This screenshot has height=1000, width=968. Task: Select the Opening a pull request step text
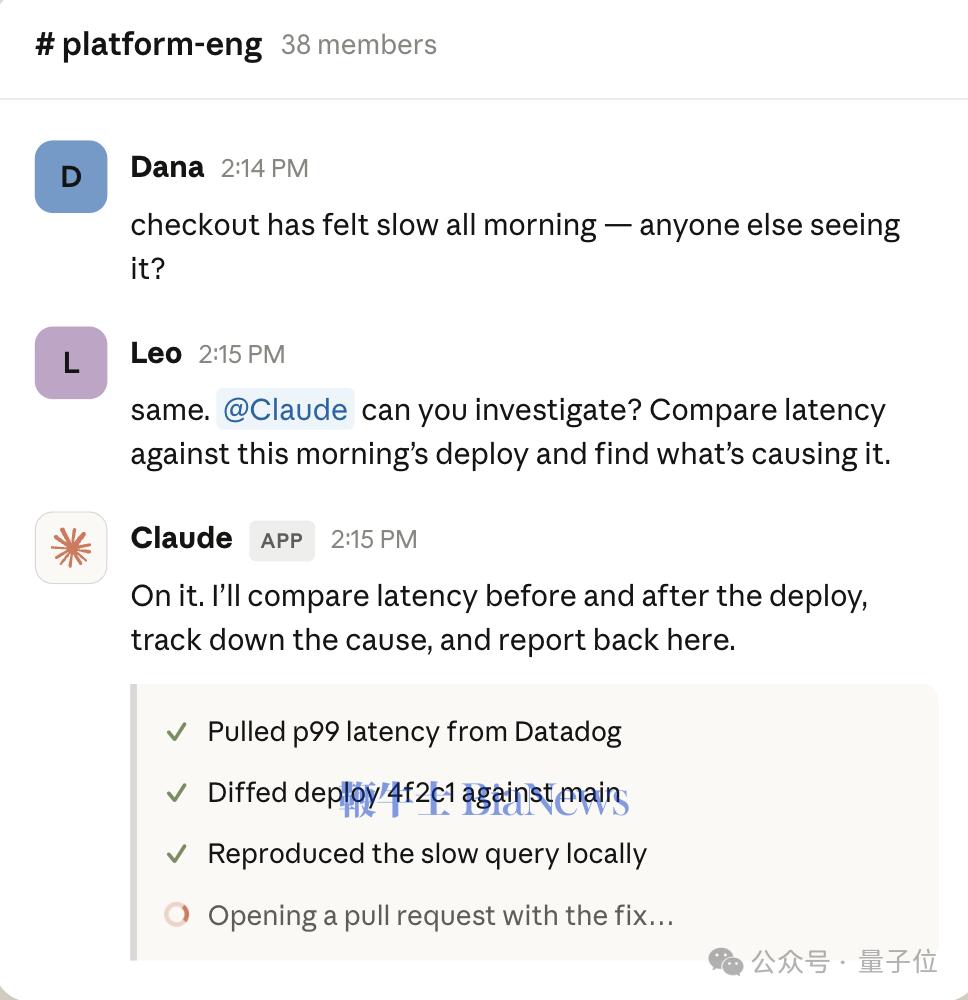click(441, 916)
